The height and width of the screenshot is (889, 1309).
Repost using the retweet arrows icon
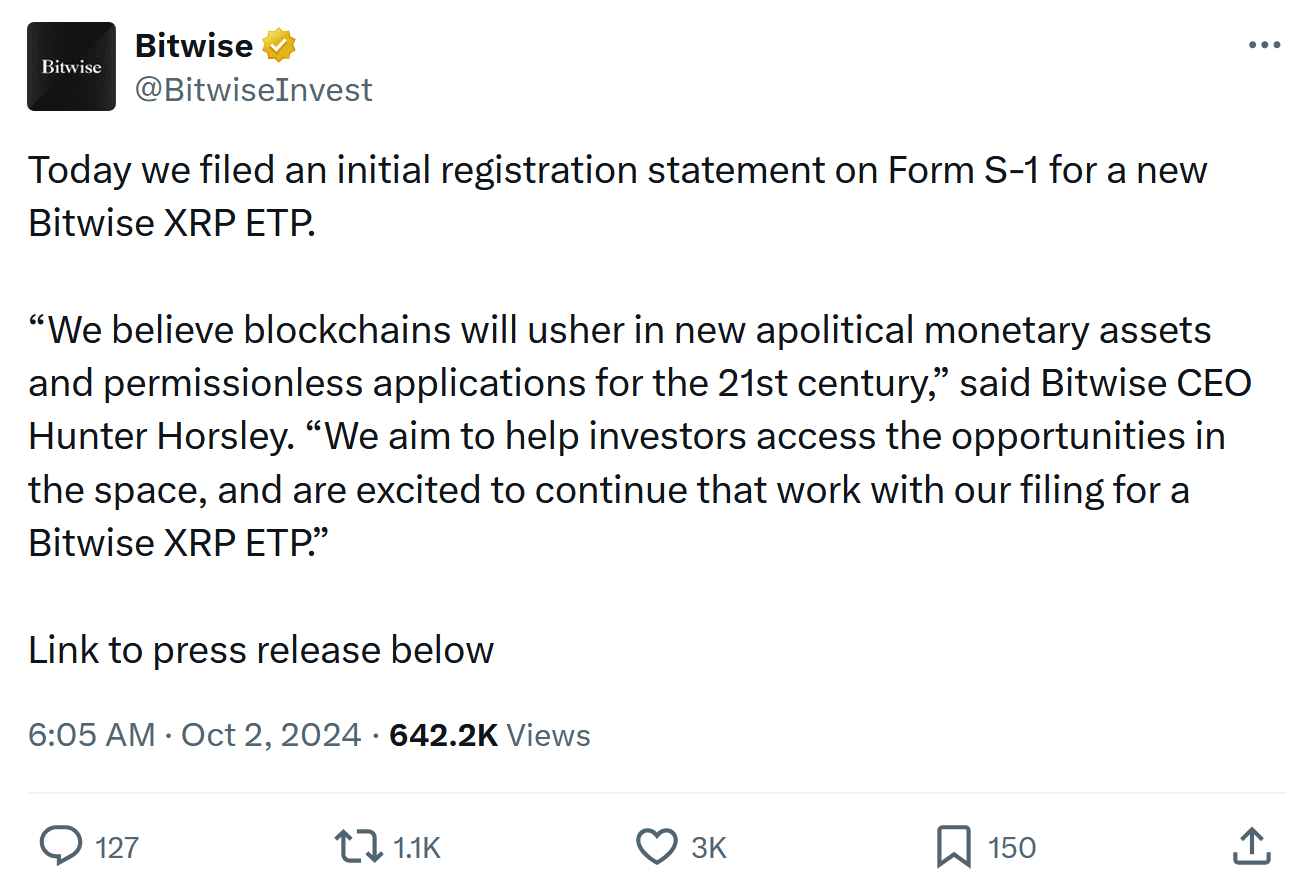point(358,847)
